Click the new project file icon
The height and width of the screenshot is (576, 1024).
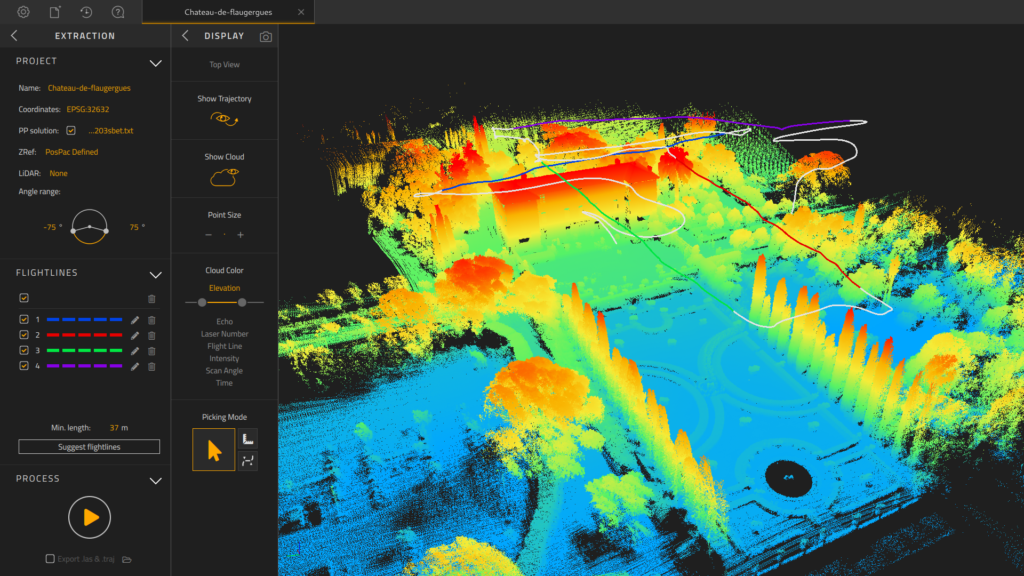pyautogui.click(x=55, y=12)
